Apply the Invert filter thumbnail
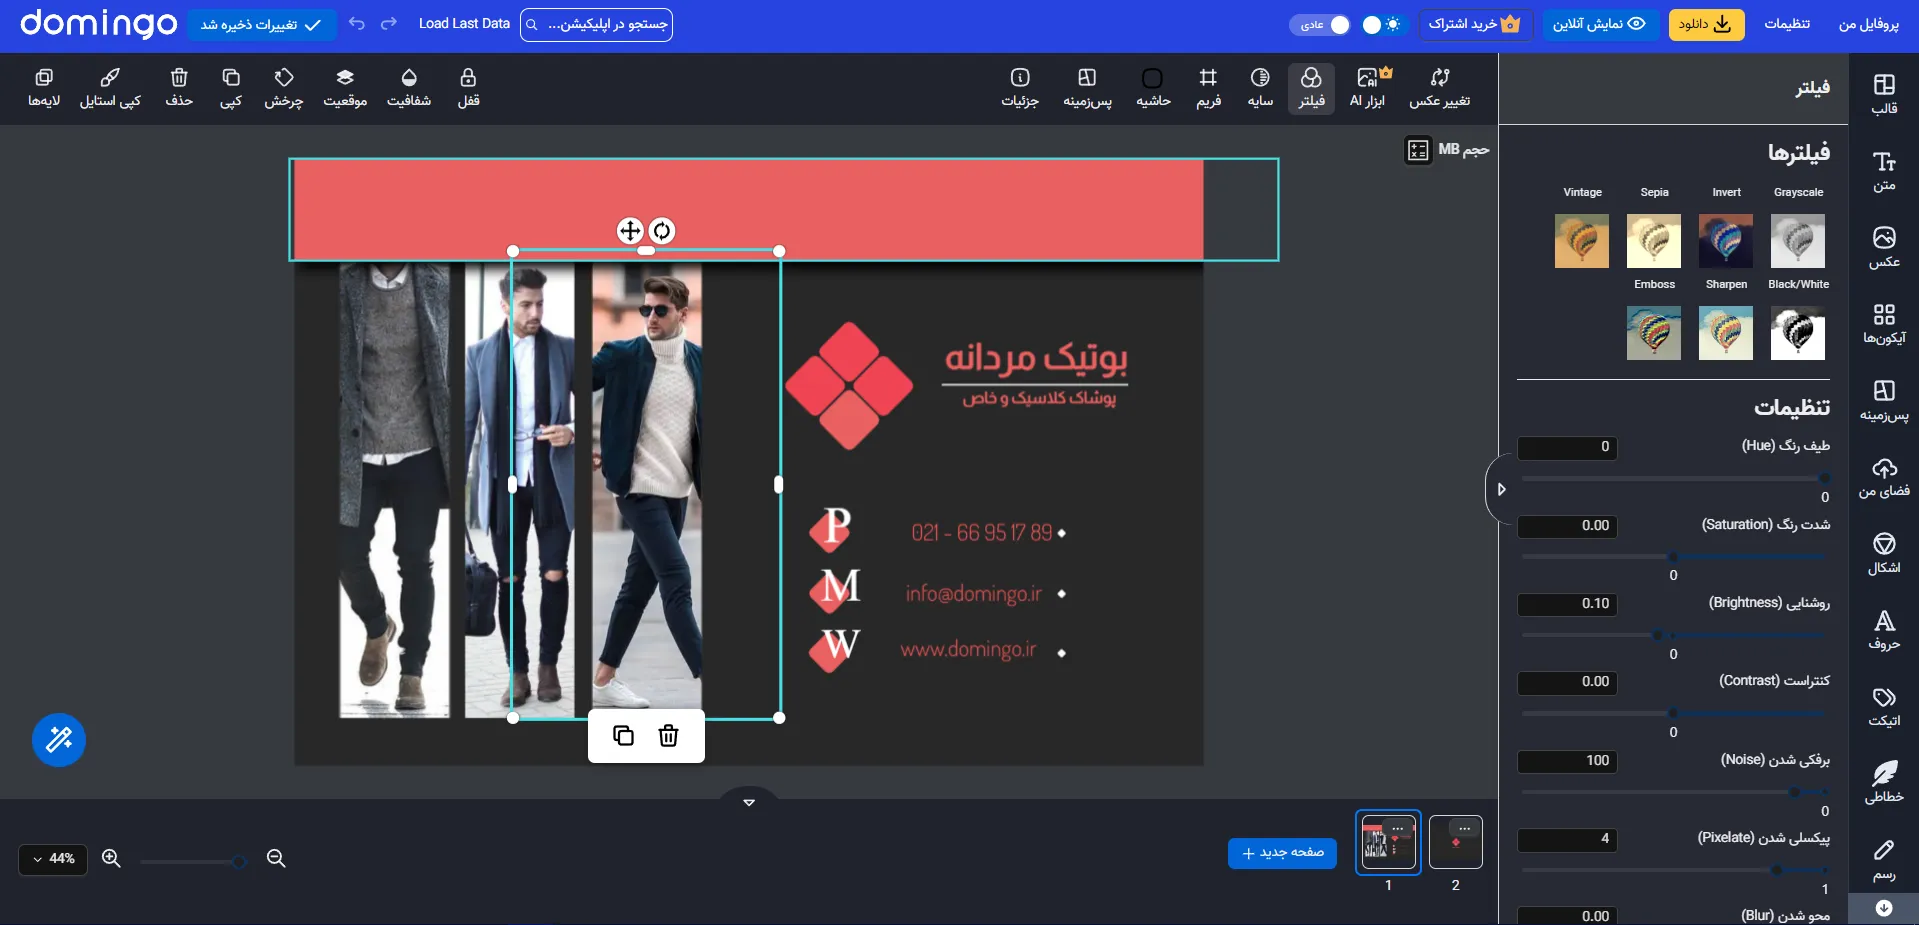 click(1726, 241)
